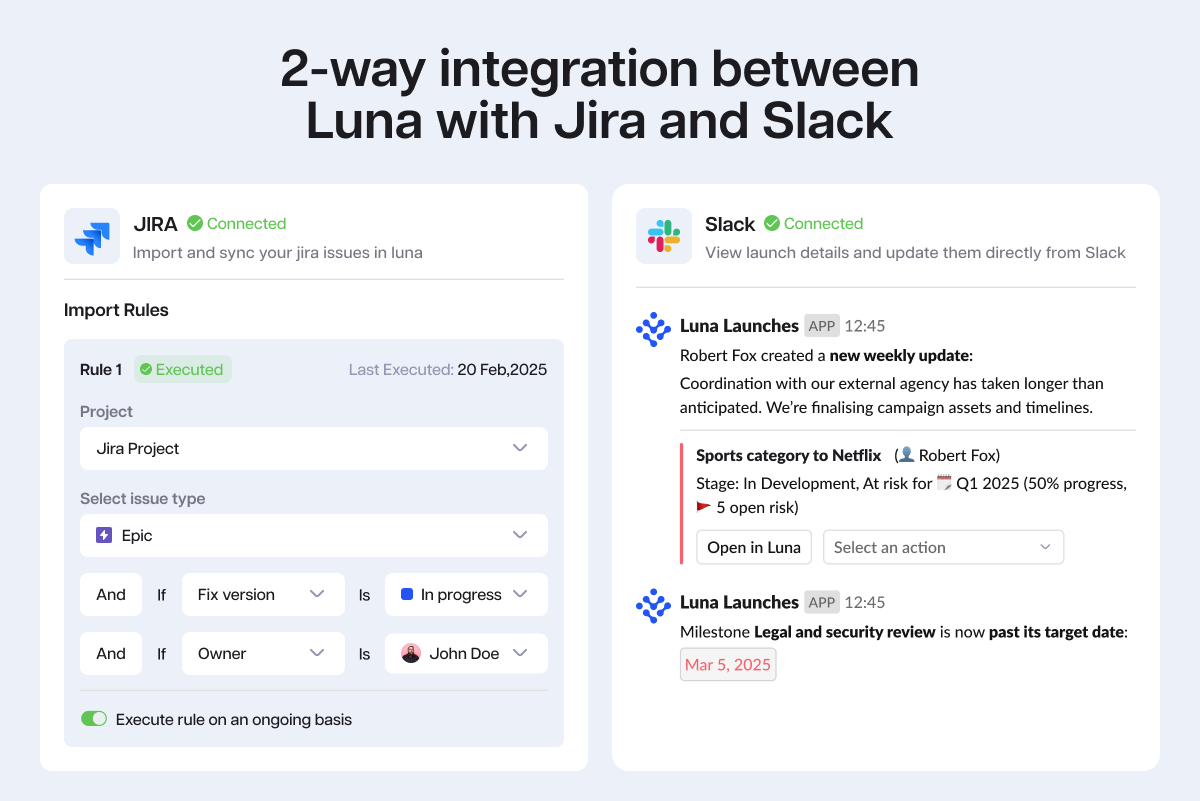
Task: Toggle Execute rule on an ongoing basis
Action: [x=94, y=719]
